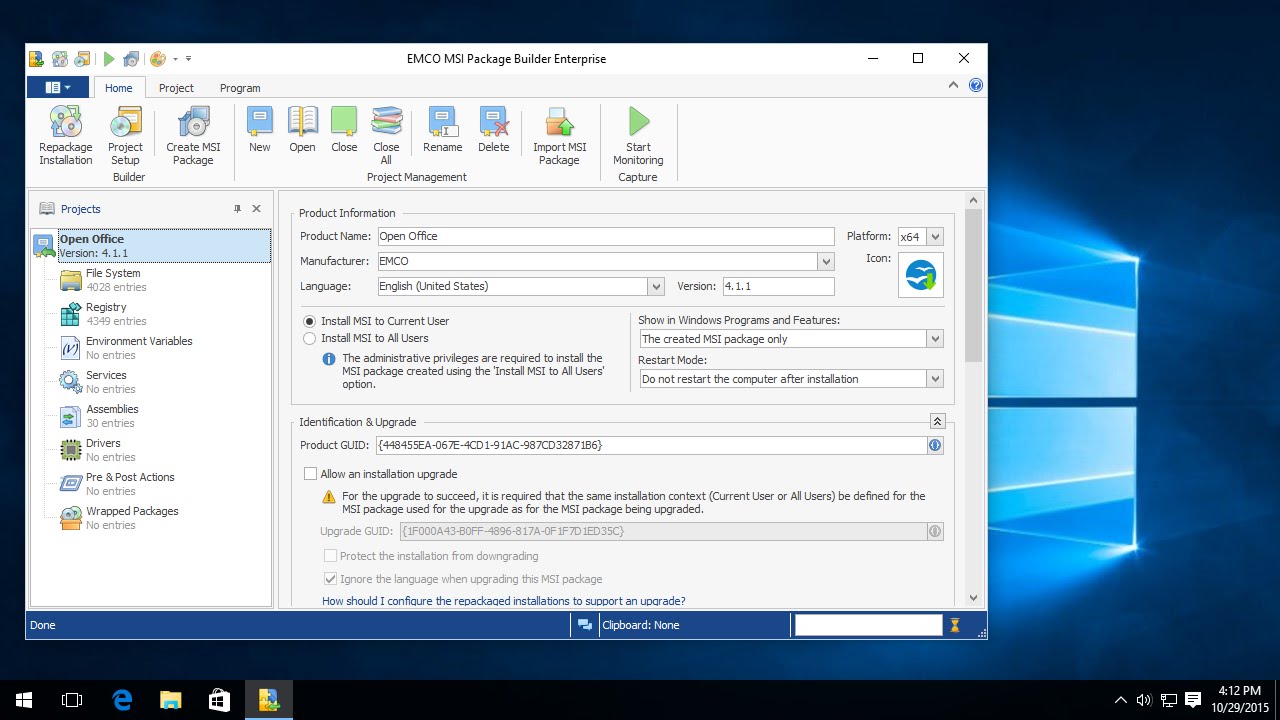Viewport: 1280px width, 720px height.
Task: Pin the Projects panel
Action: coord(237,209)
